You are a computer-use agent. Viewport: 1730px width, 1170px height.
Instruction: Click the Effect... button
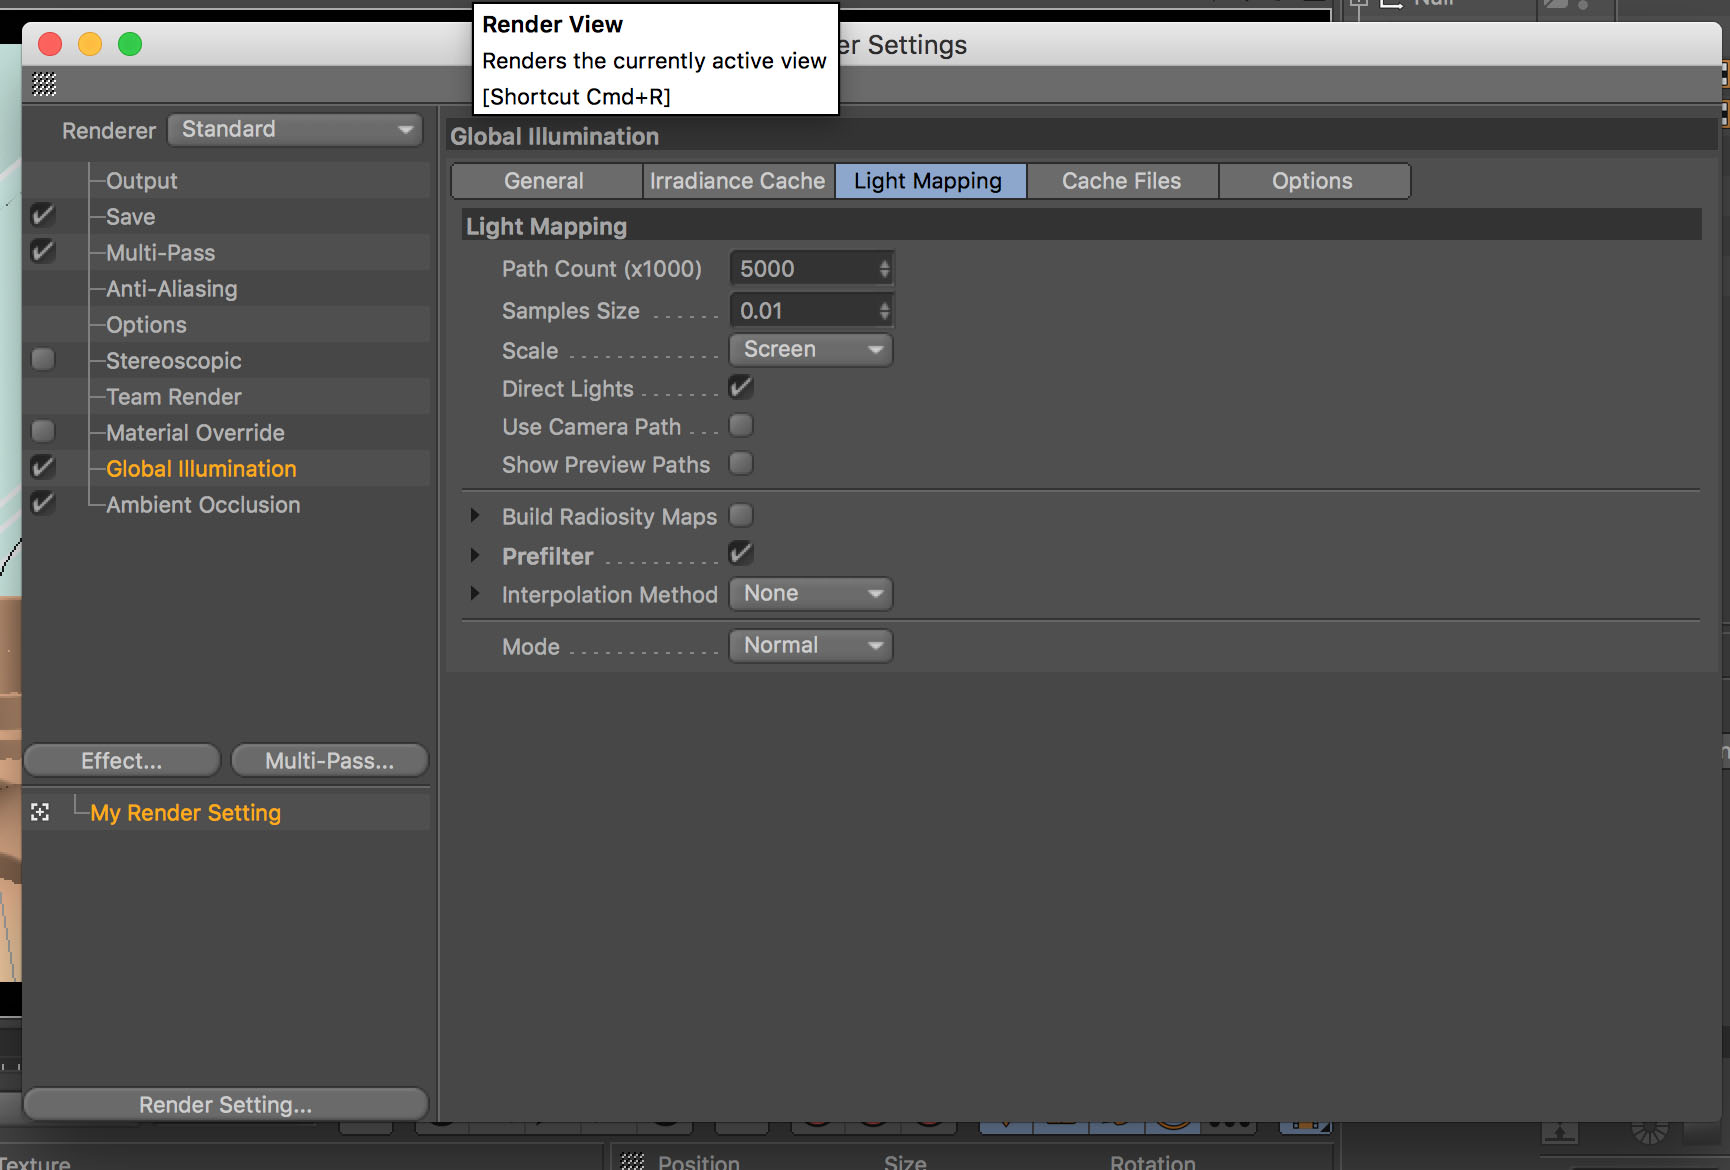pyautogui.click(x=121, y=761)
